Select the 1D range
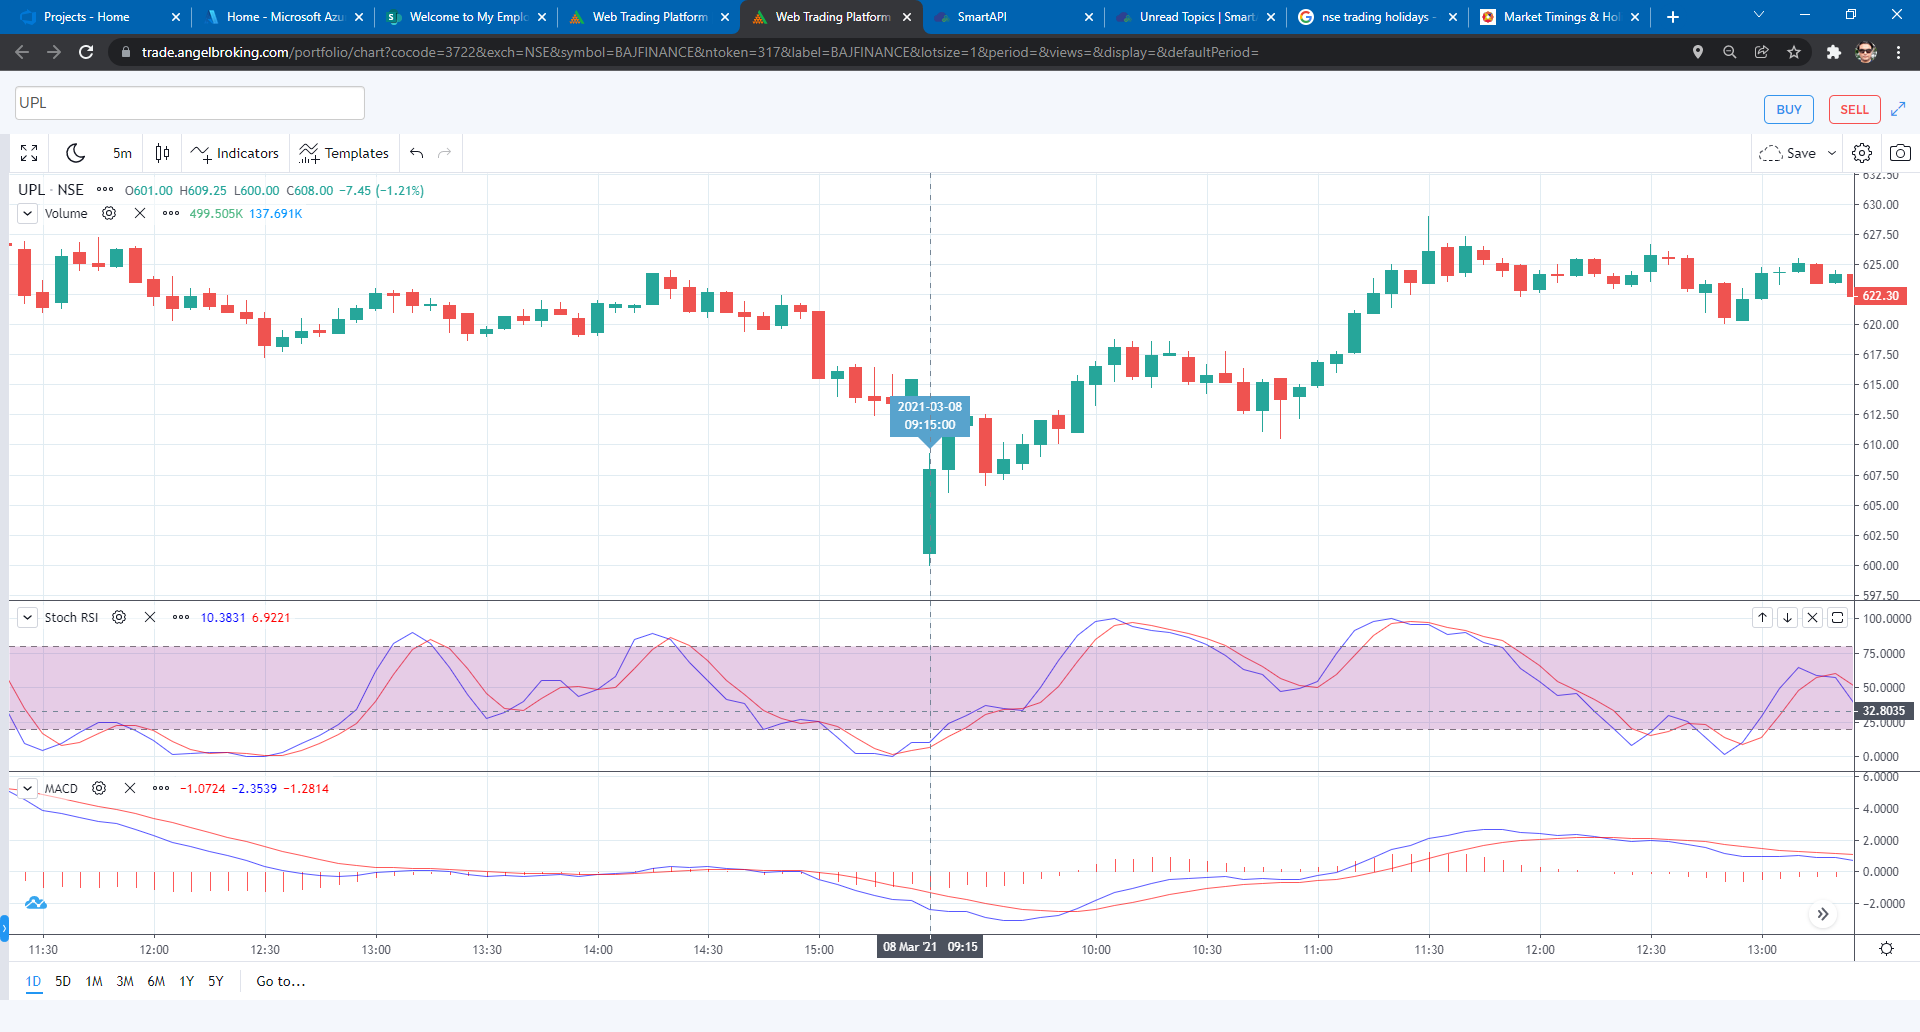The image size is (1920, 1032). 33,981
